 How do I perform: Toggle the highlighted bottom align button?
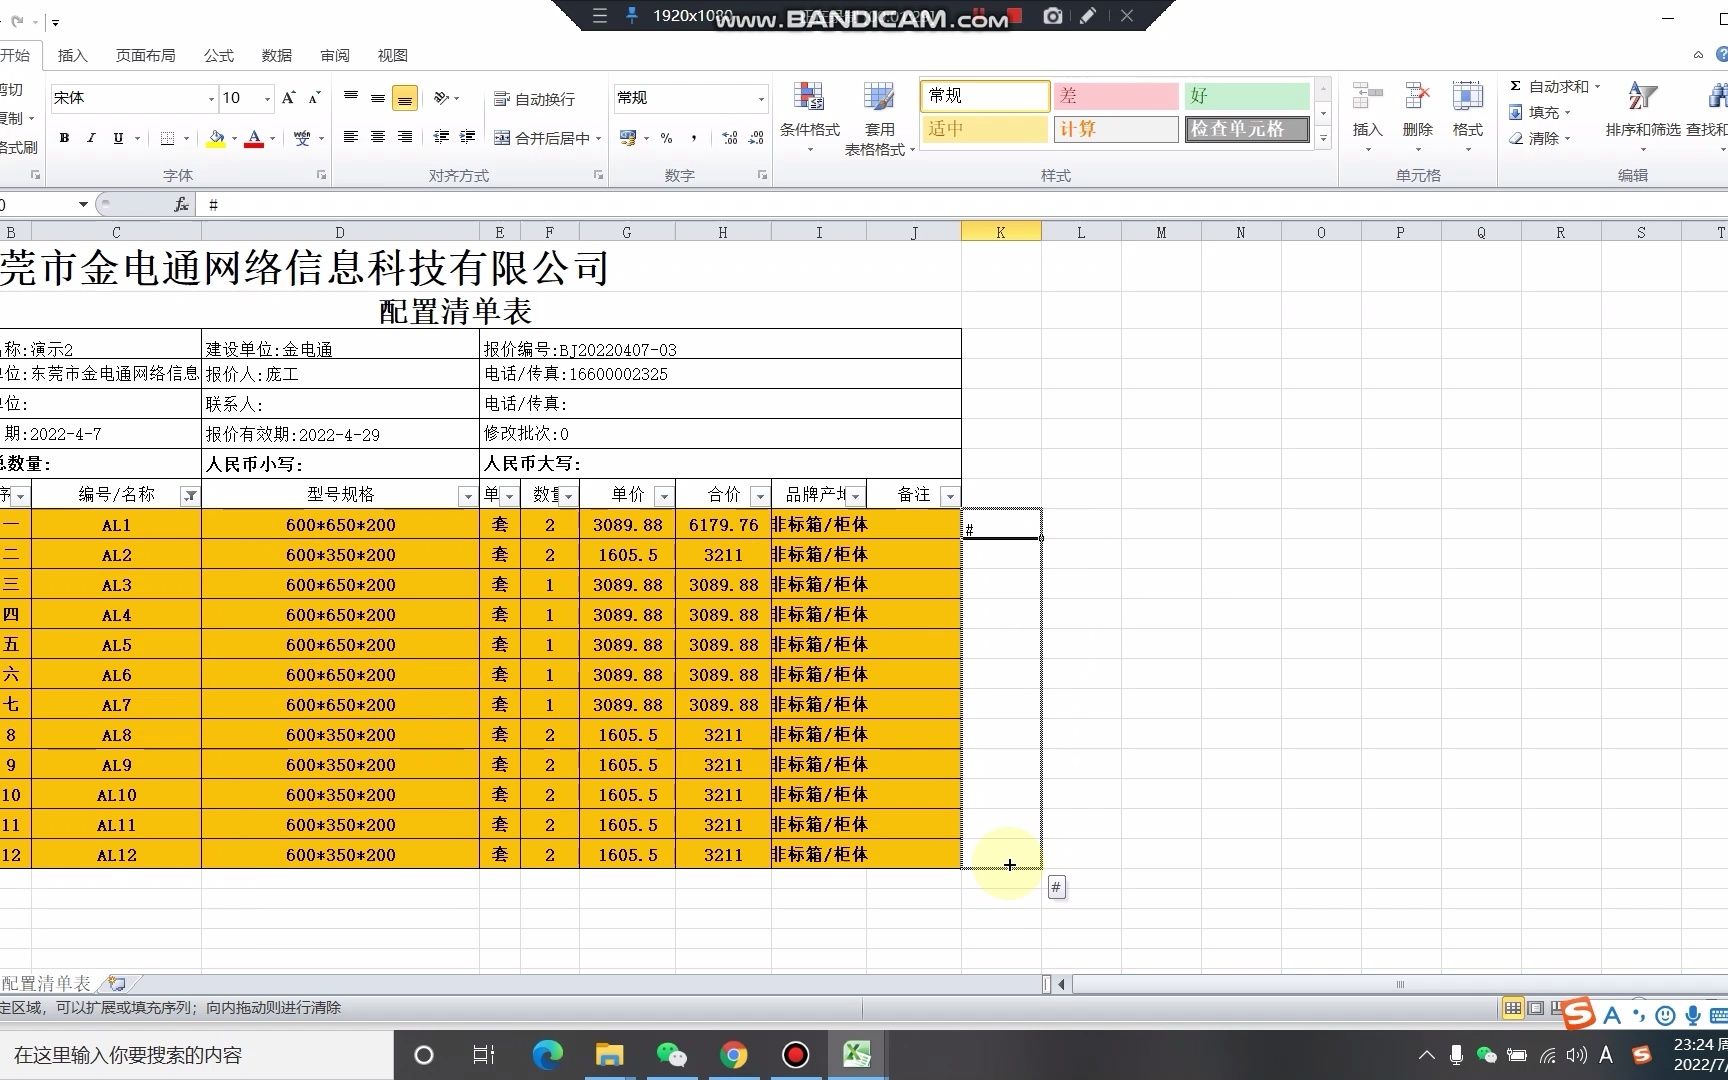(x=405, y=98)
